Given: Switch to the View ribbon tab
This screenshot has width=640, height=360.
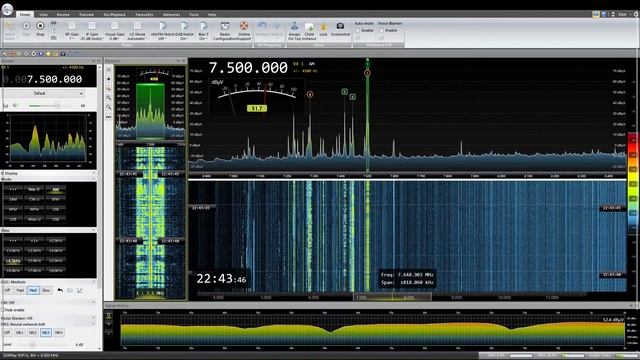Looking at the screenshot, I should 43,14.
